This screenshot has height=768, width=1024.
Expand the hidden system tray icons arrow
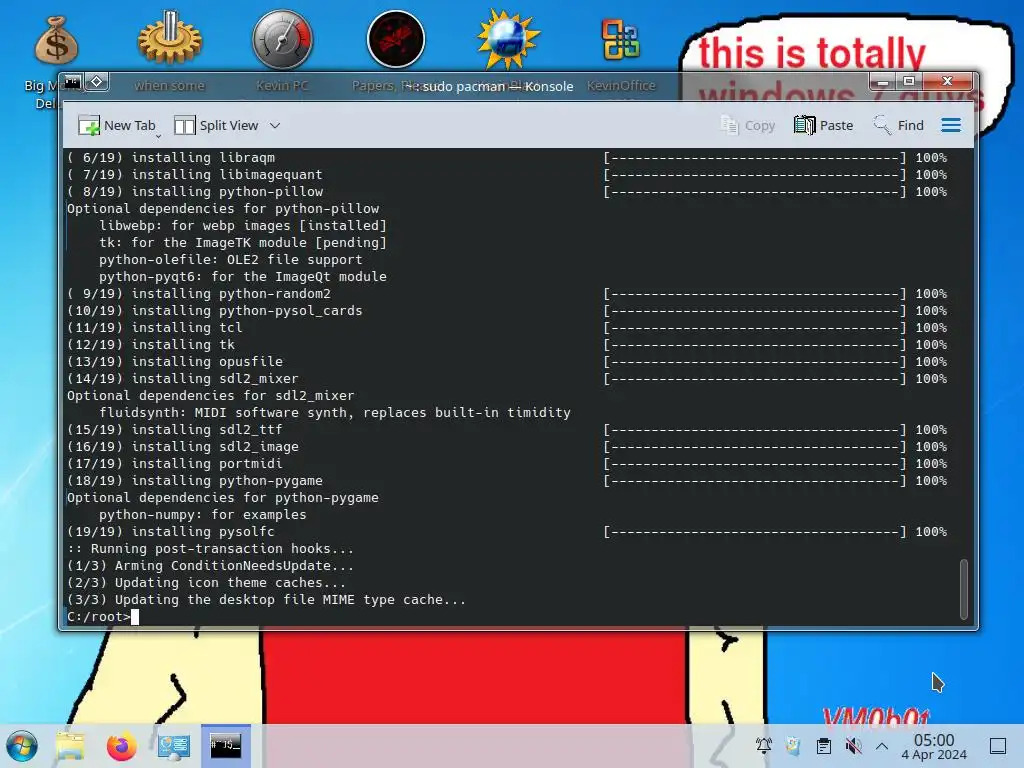point(882,746)
